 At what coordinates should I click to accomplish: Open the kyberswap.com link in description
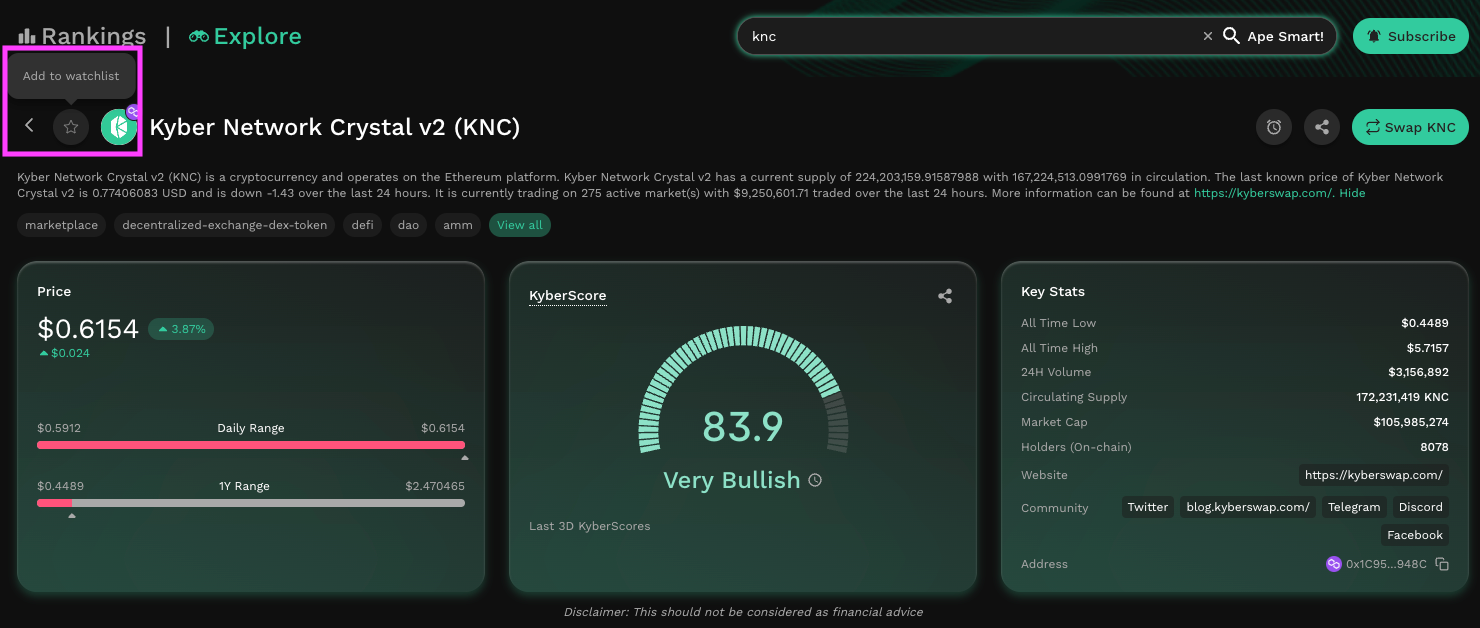click(x=1263, y=193)
